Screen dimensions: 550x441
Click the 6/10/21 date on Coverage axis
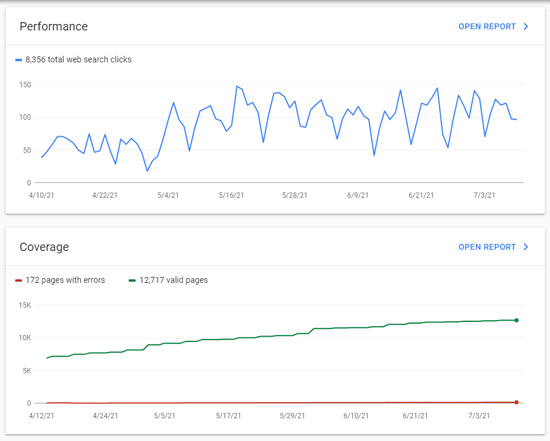tap(356, 416)
